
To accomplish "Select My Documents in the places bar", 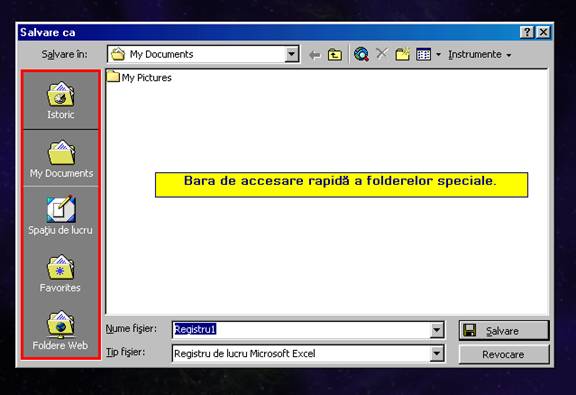I will coord(61,158).
